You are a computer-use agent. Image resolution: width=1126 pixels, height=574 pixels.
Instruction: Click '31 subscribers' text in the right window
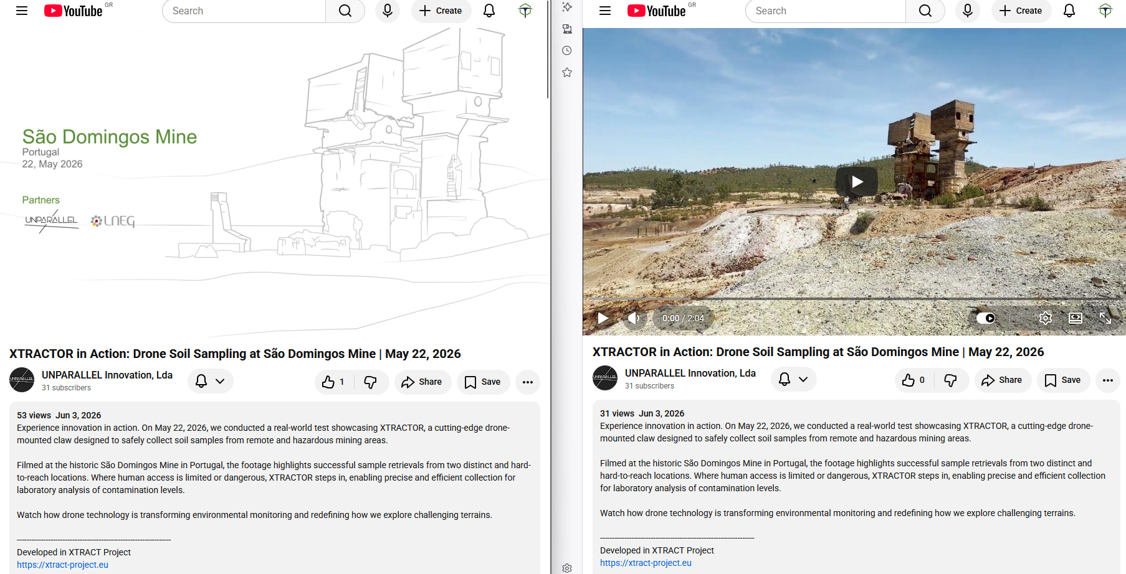[x=649, y=386]
